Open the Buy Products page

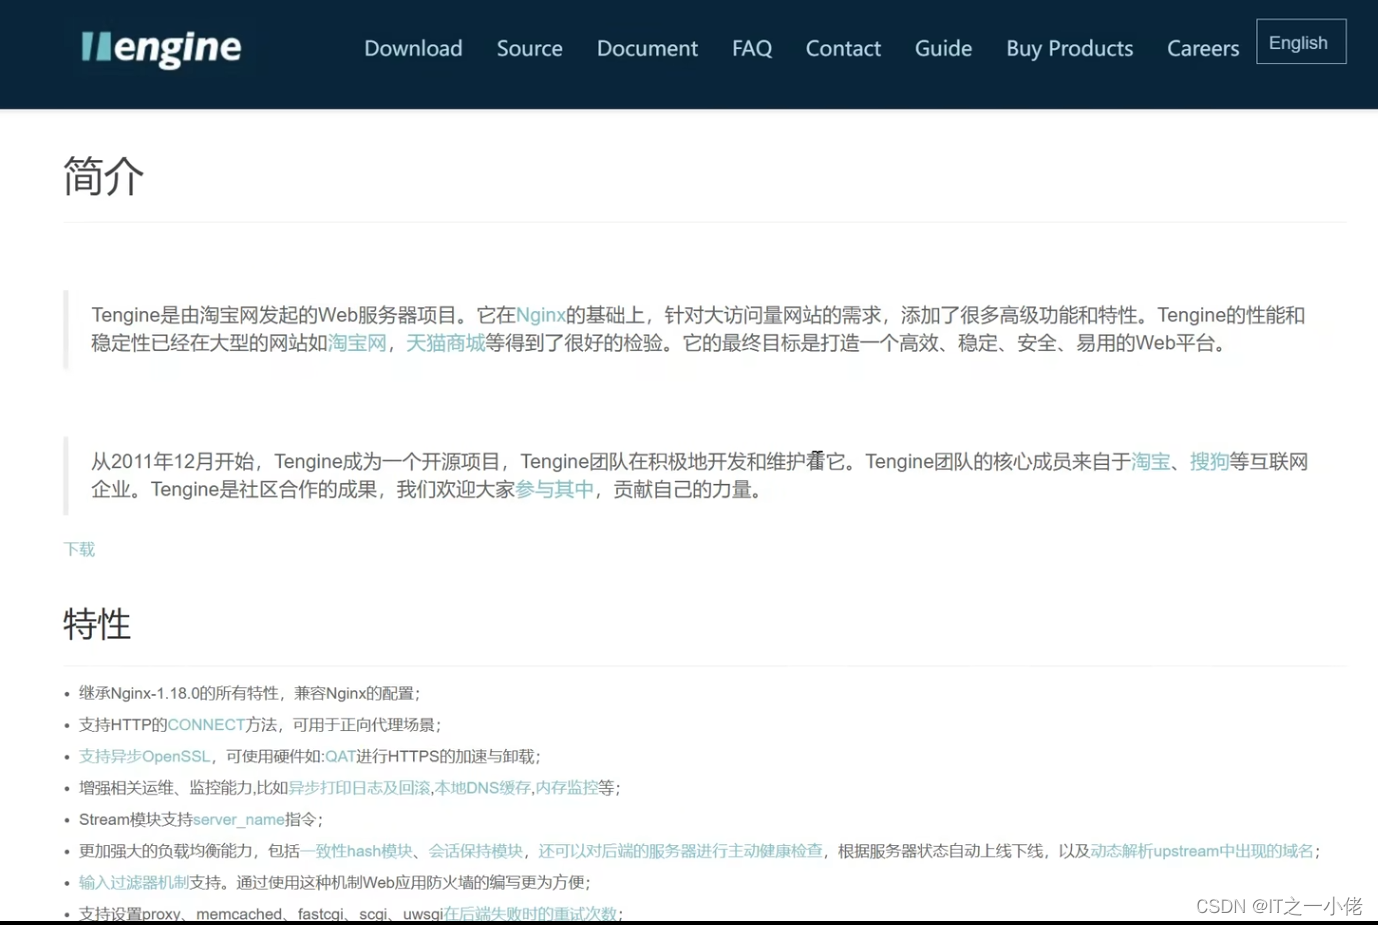point(1069,48)
